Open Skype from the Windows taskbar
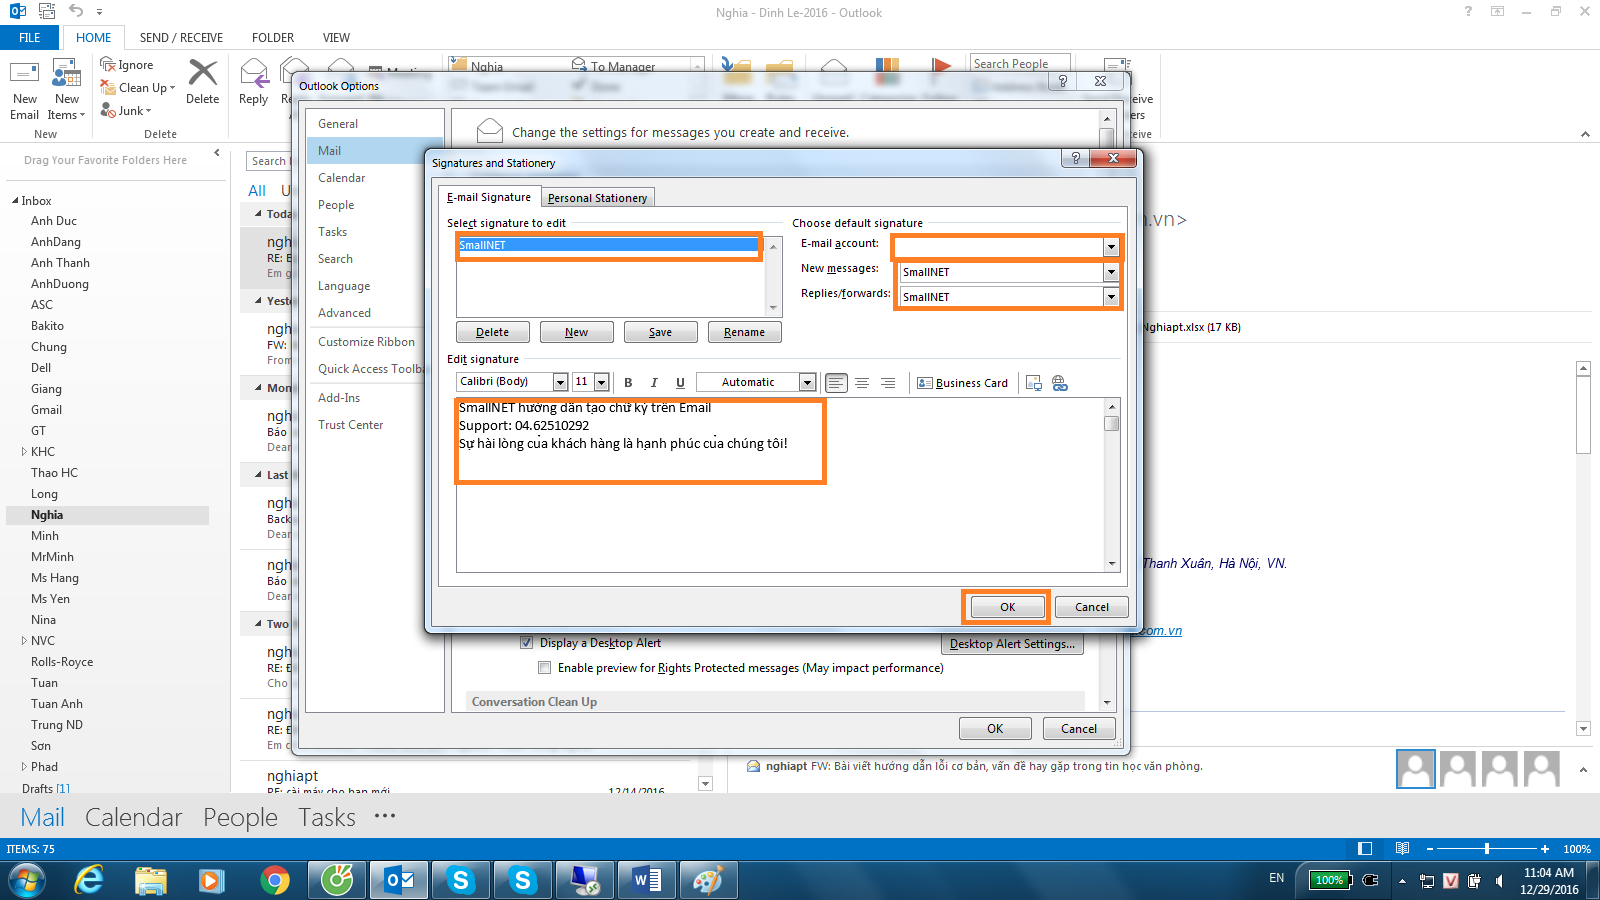This screenshot has height=900, width=1600. [461, 880]
